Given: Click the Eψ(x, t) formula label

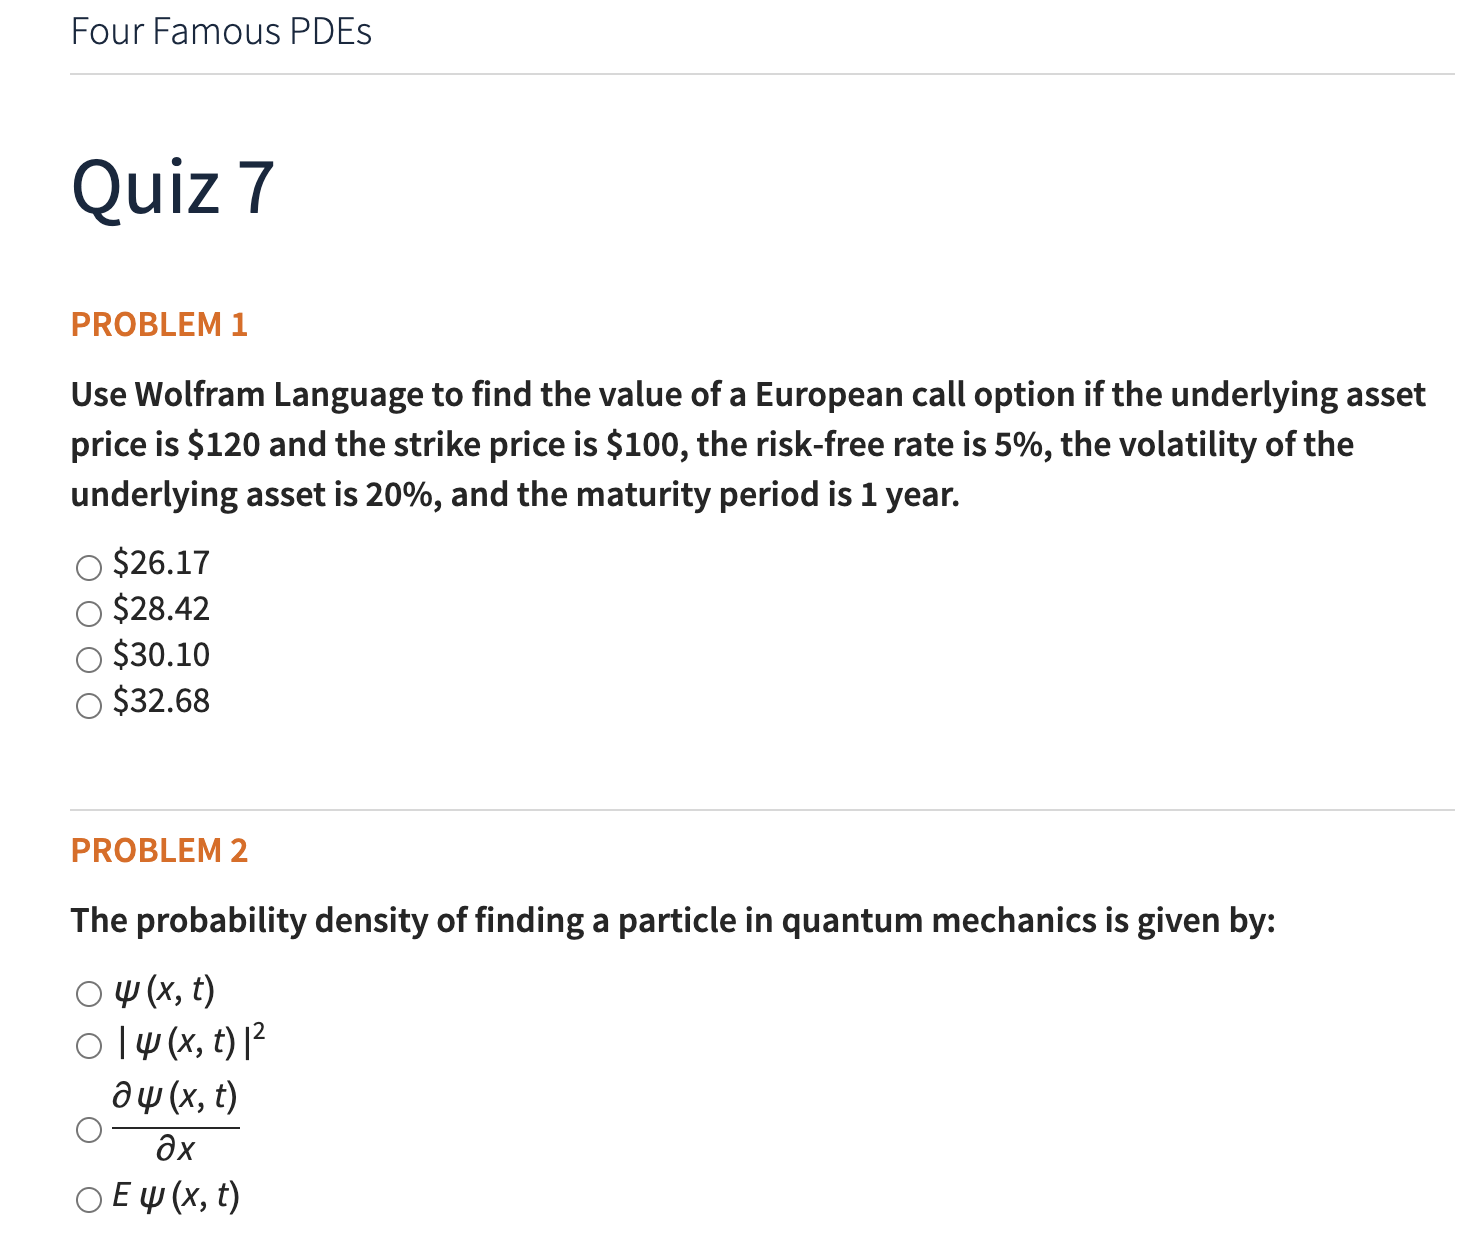Looking at the screenshot, I should 176,1196.
